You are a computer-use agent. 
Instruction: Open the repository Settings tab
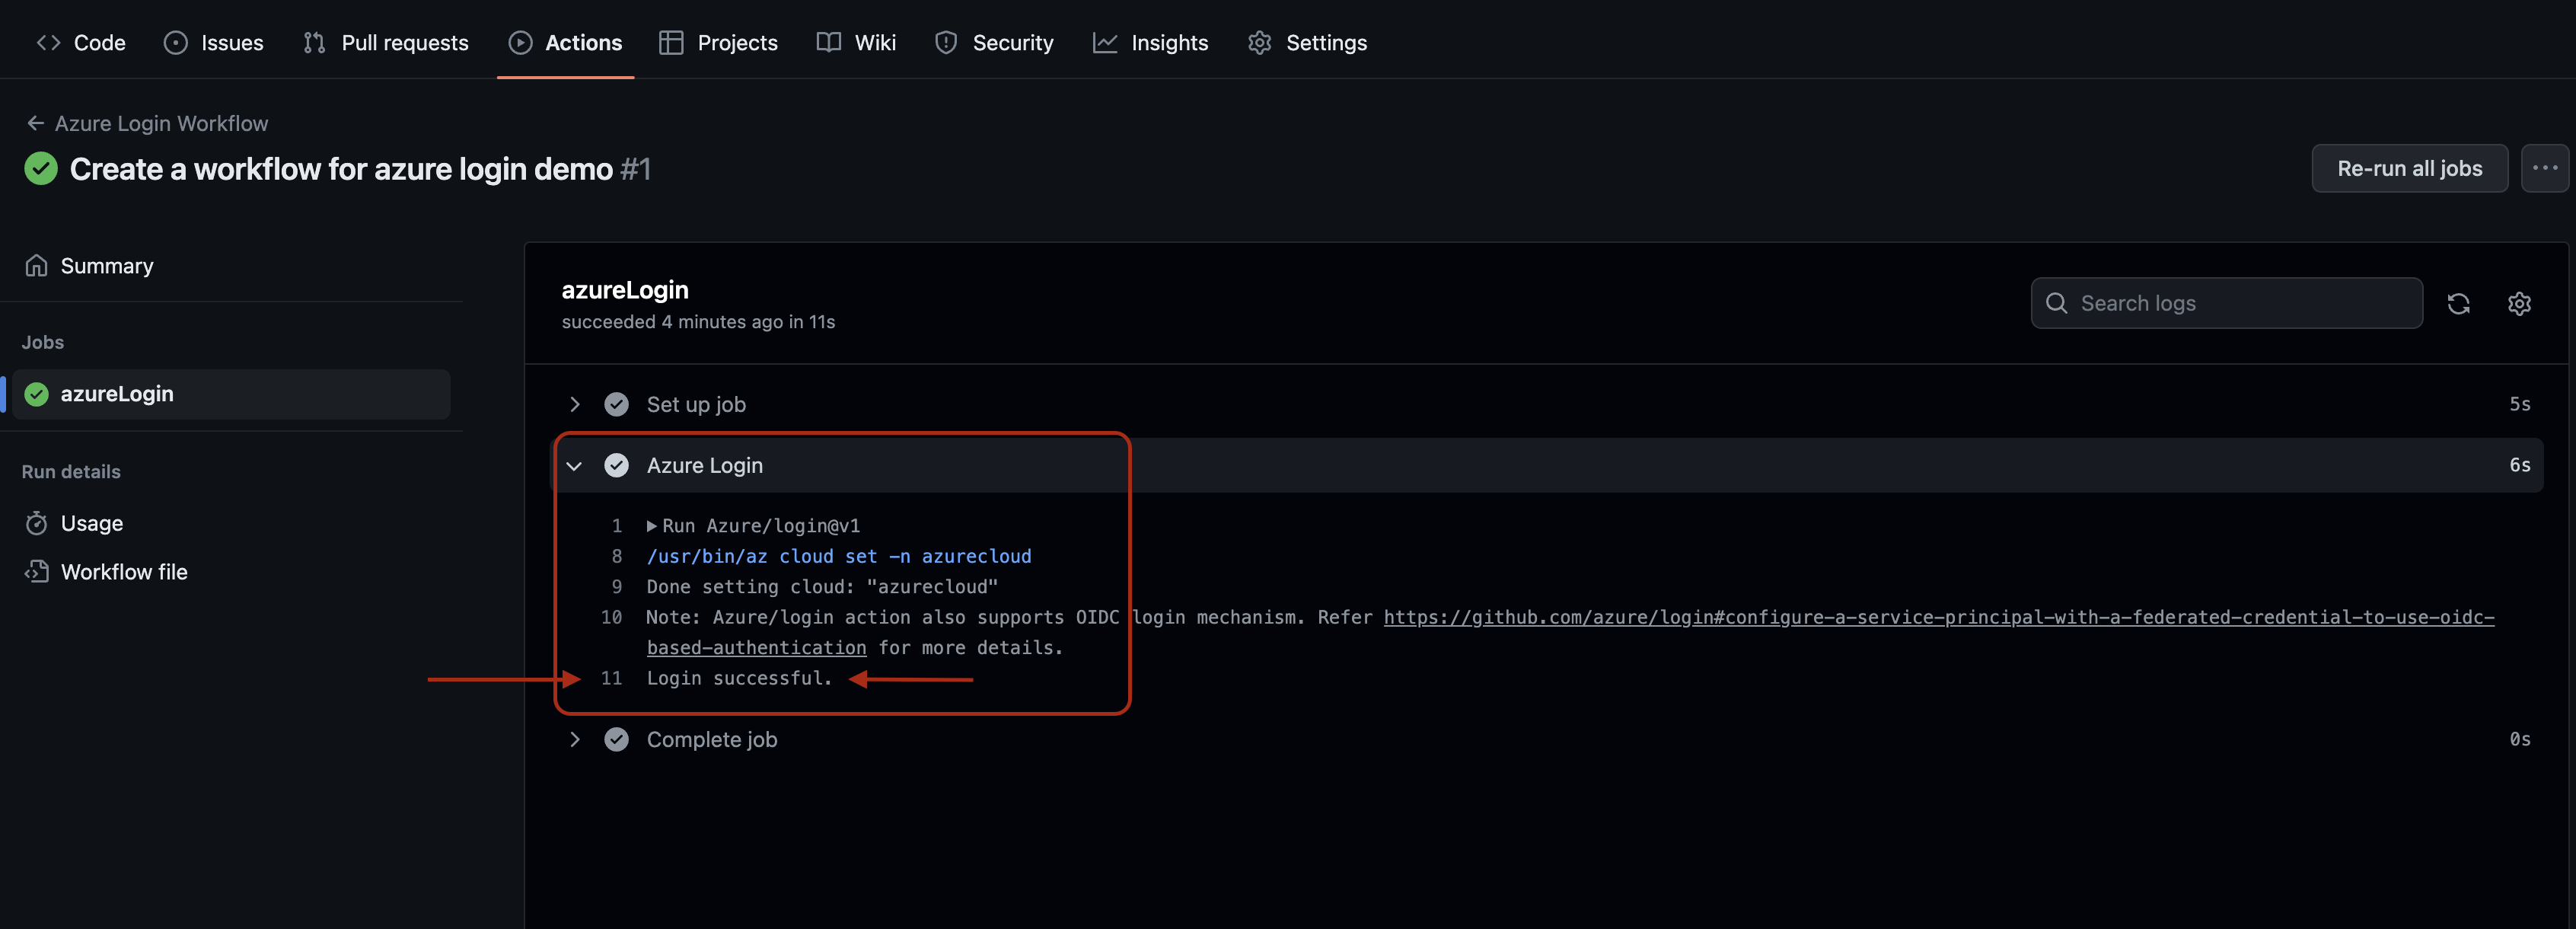pos(1307,42)
